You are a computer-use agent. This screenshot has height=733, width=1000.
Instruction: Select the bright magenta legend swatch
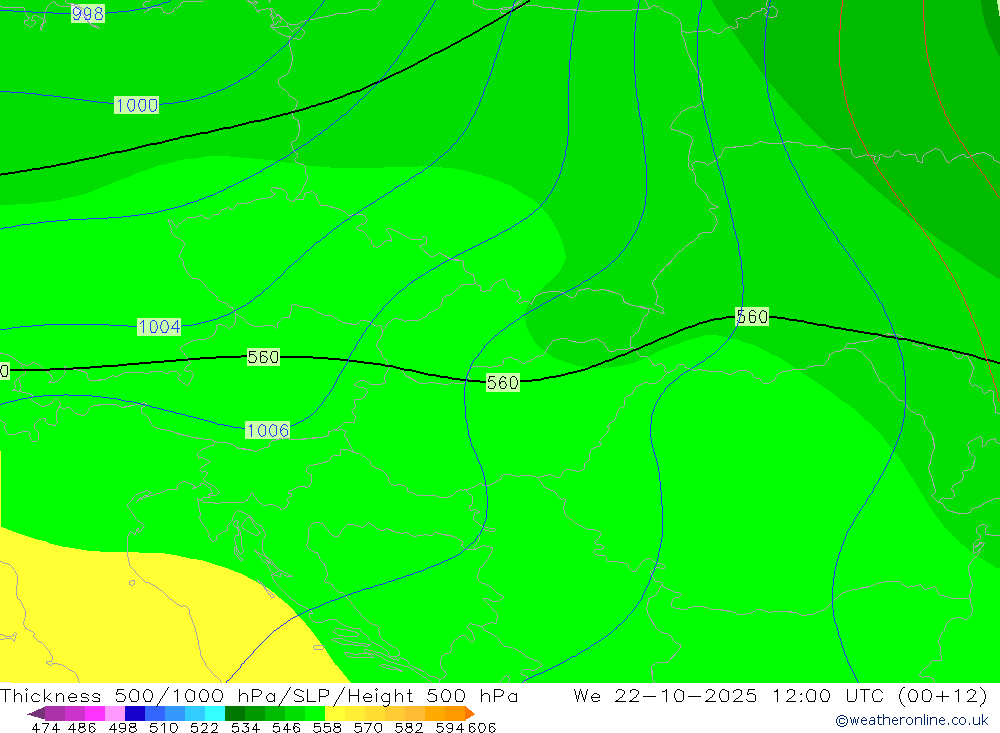point(94,713)
